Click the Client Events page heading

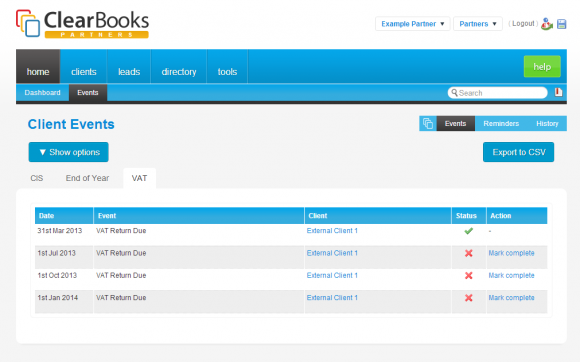click(71, 124)
